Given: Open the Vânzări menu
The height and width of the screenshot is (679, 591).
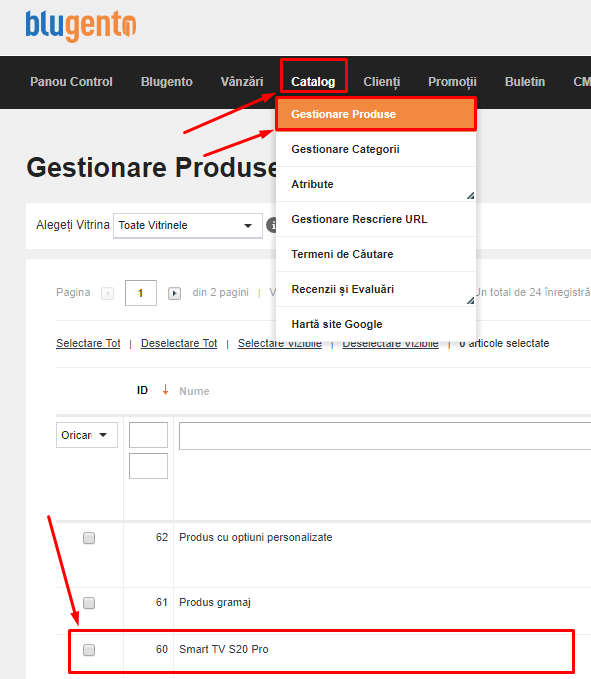Looking at the screenshot, I should [x=242, y=81].
